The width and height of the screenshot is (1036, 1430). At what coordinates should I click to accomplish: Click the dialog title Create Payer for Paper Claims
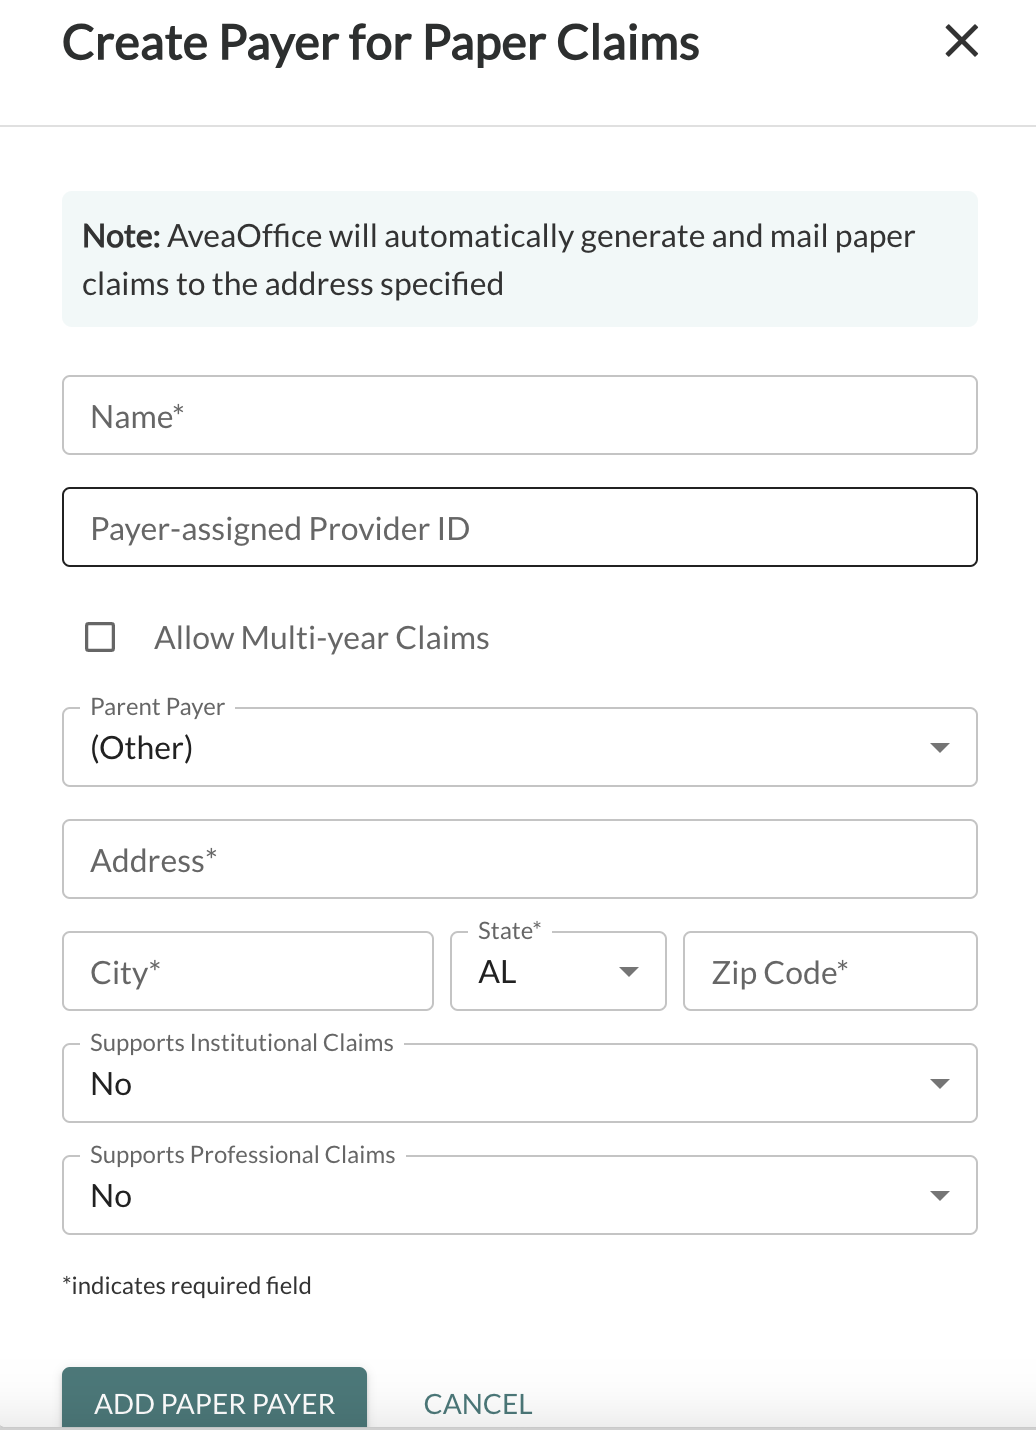(x=382, y=42)
